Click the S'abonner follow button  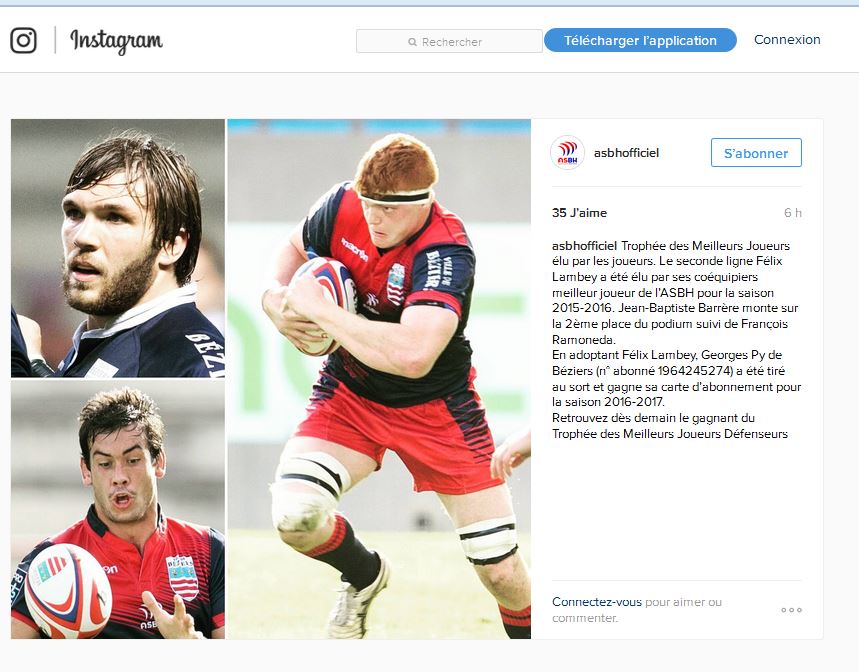(756, 153)
